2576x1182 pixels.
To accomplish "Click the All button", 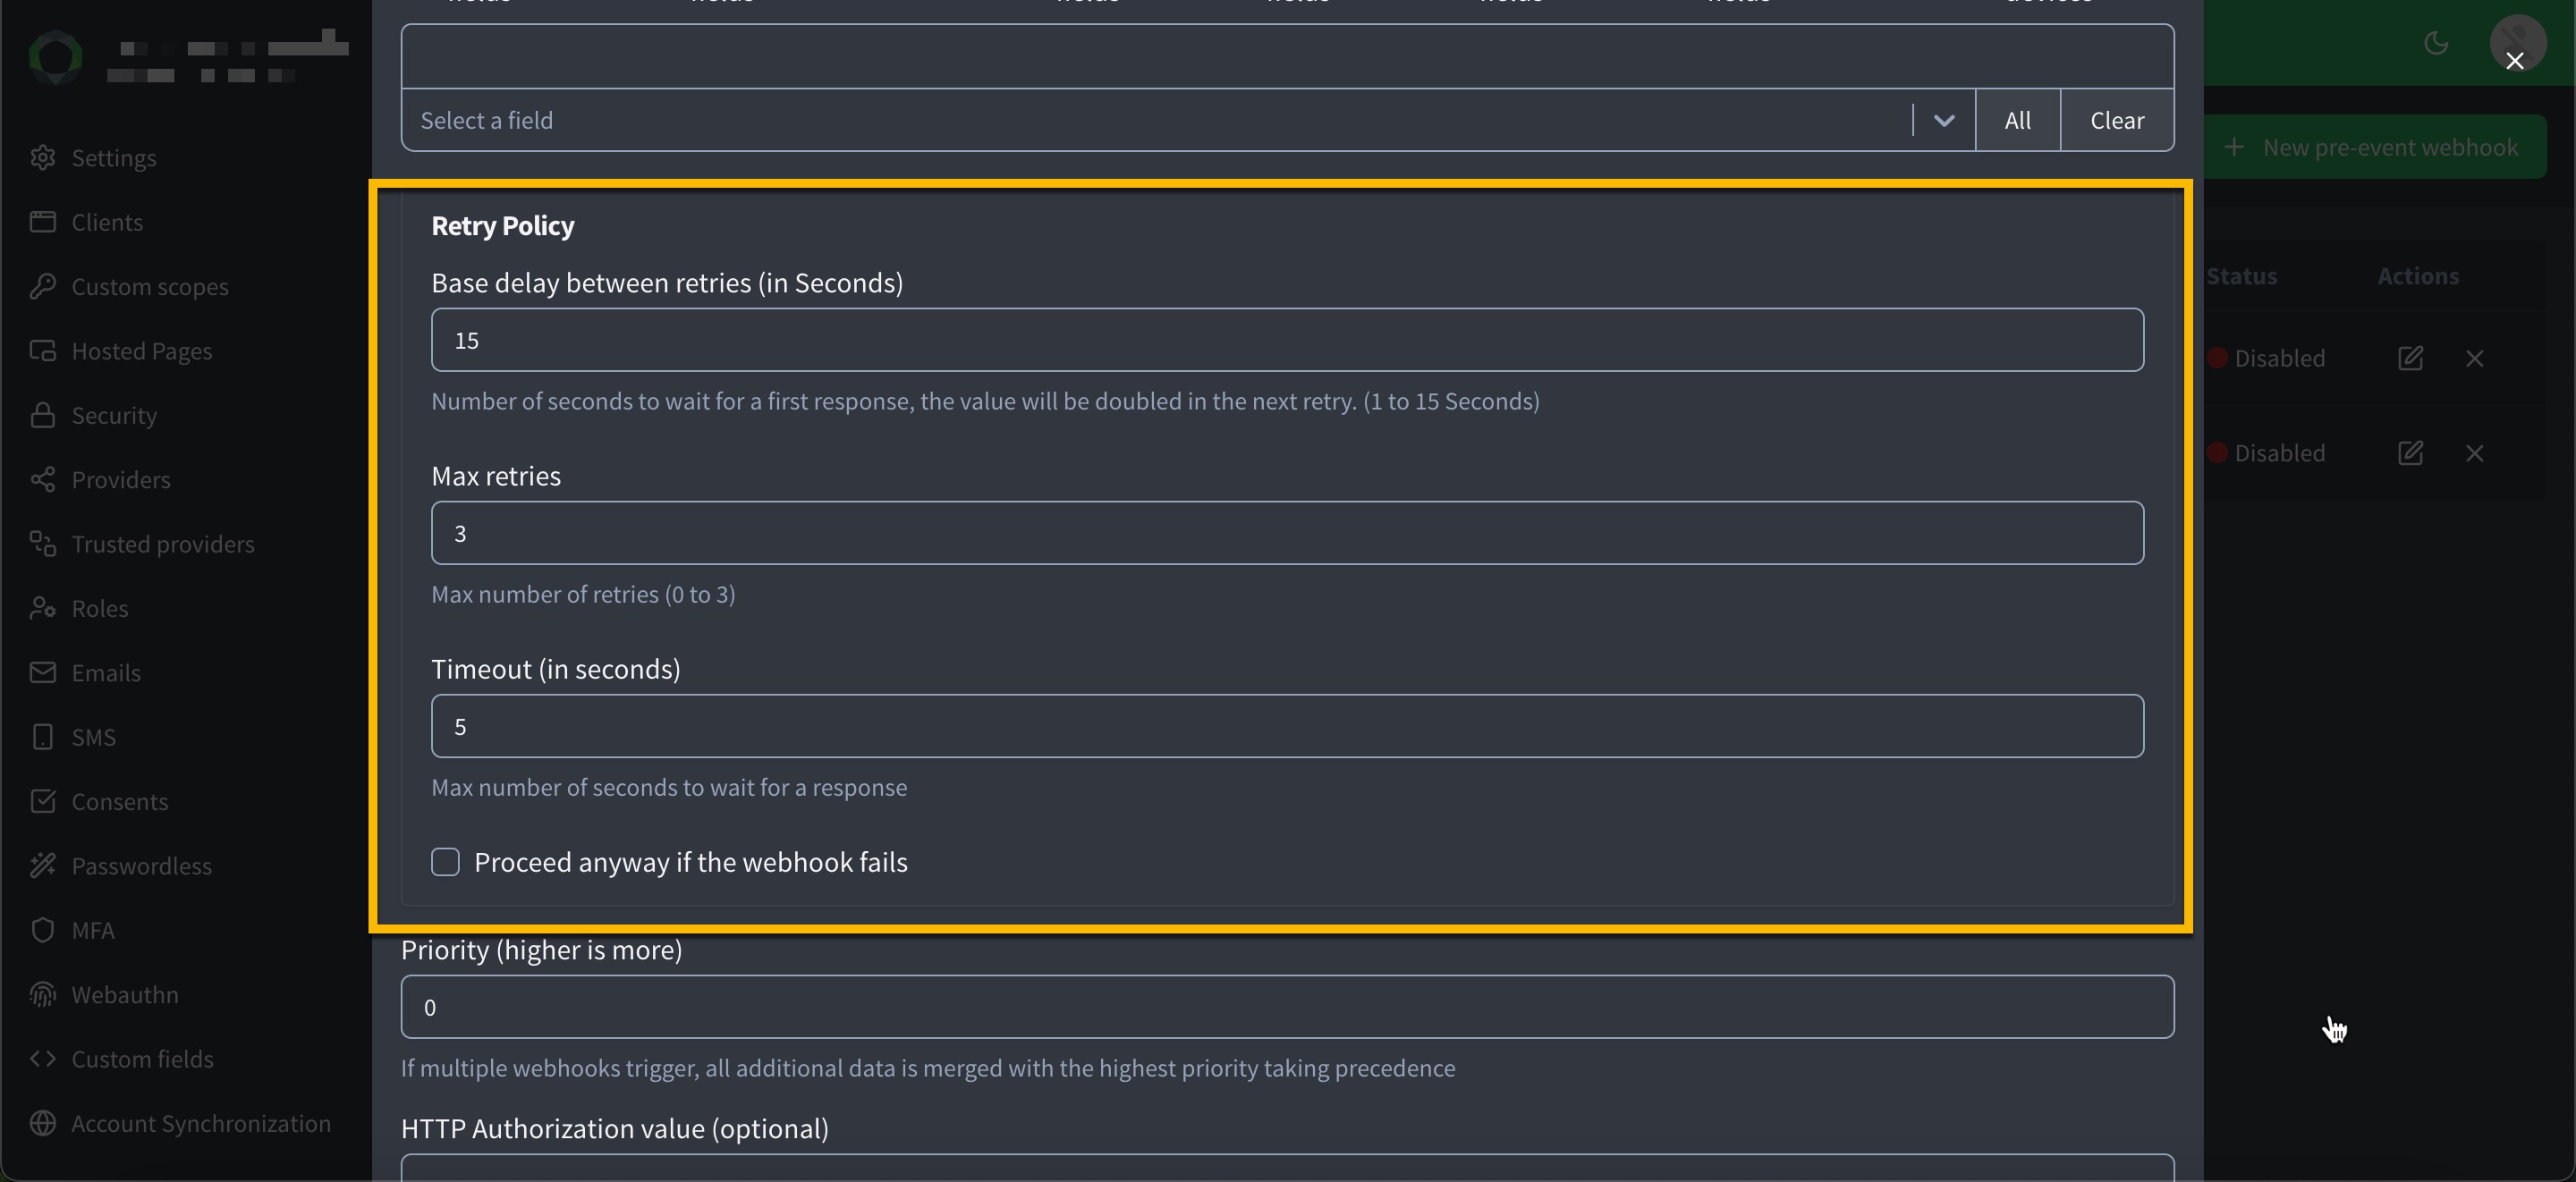I will pyautogui.click(x=2018, y=120).
